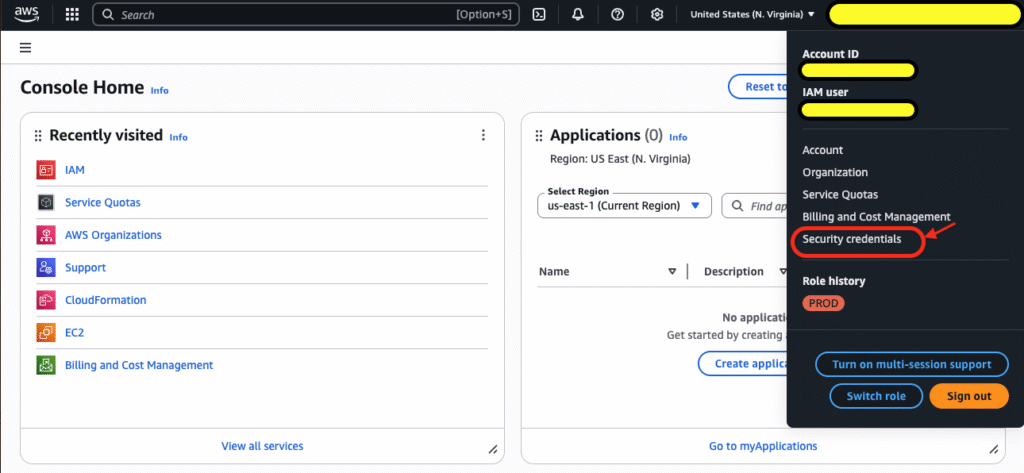Open the notifications bell
This screenshot has height=473, width=1024.
(x=578, y=14)
